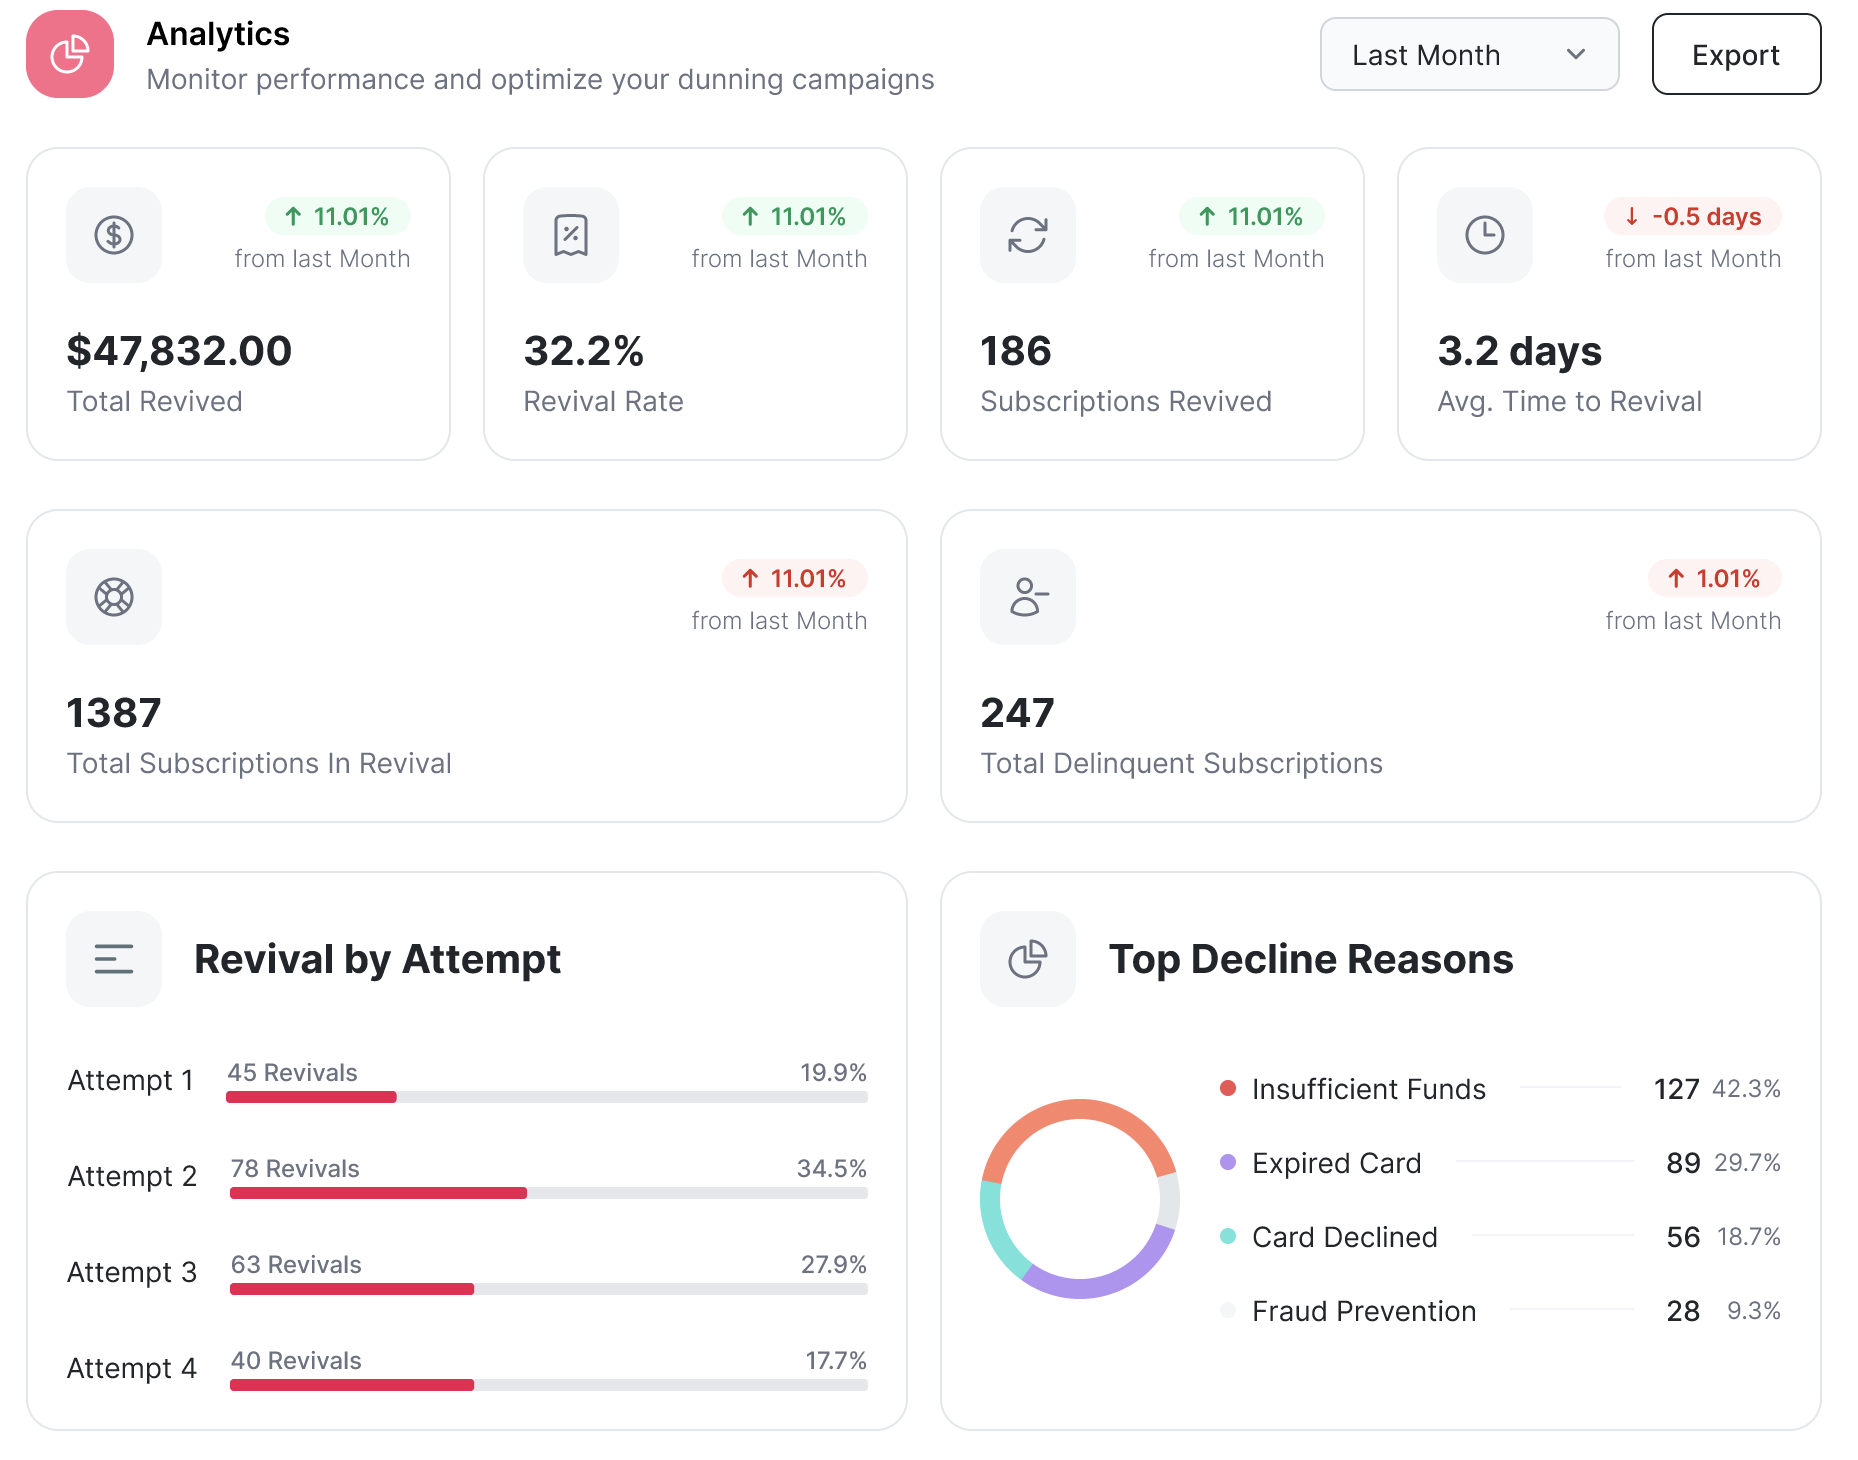The height and width of the screenshot is (1460, 1858).
Task: Click the -0.5 days change badge
Action: 1693,216
